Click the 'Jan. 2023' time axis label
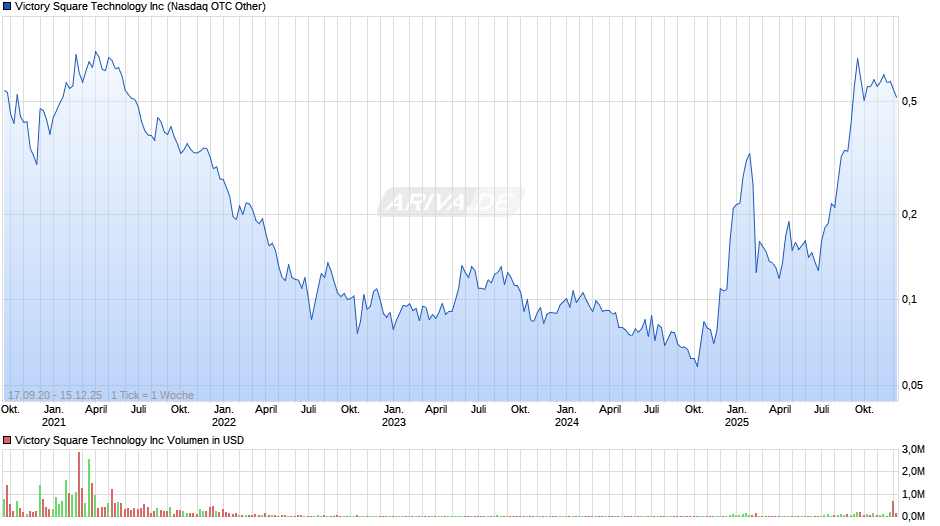Image resolution: width=940 pixels, height=526 pixels. (x=393, y=416)
